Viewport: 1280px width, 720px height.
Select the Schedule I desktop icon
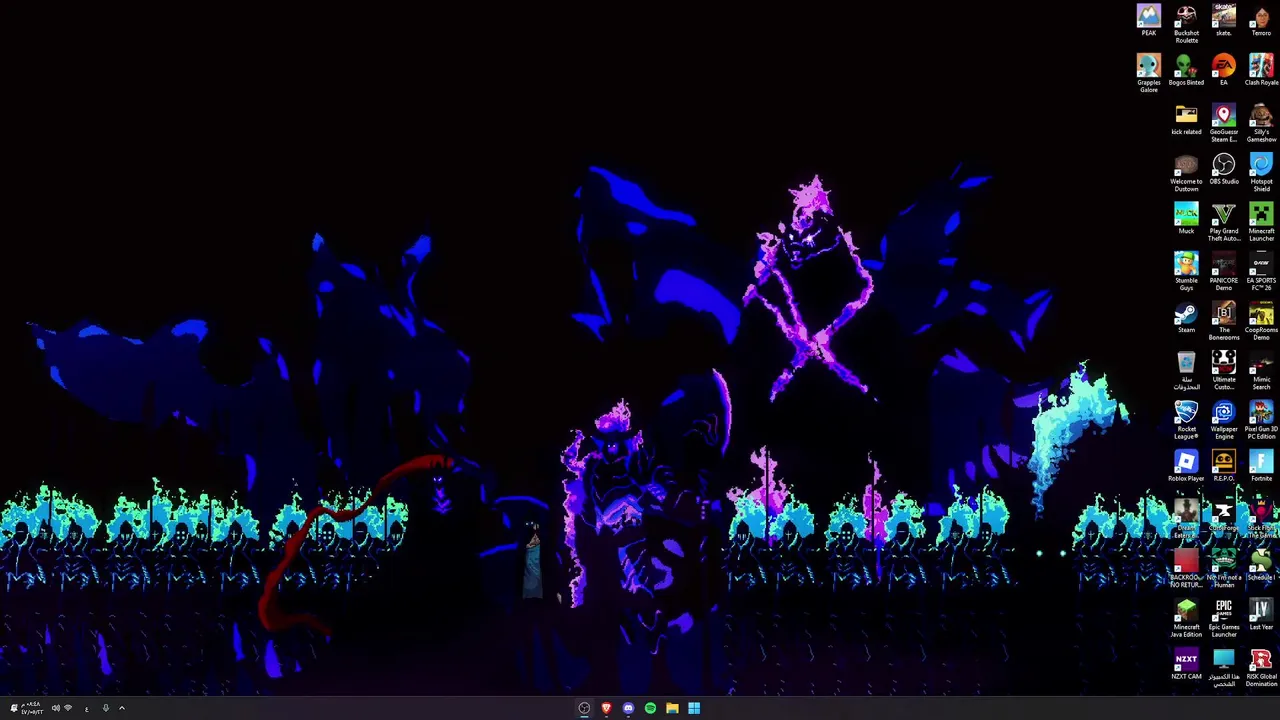1261,565
